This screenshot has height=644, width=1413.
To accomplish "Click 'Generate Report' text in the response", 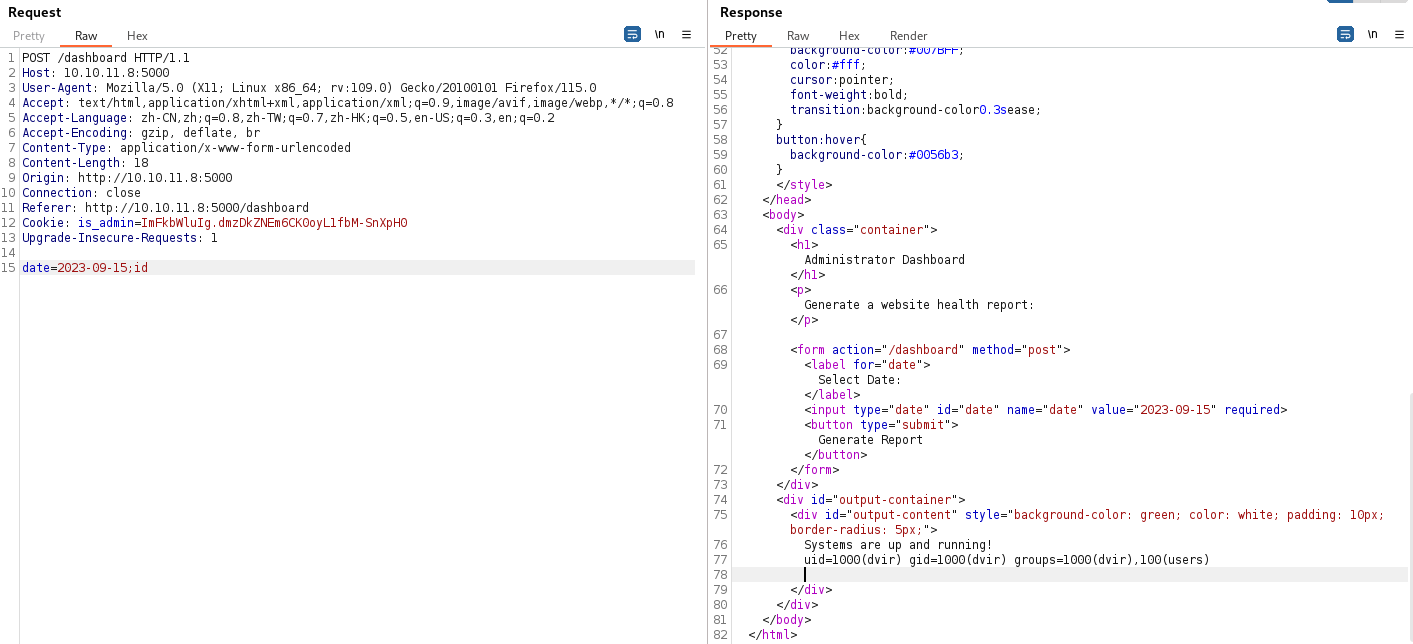I will click(870, 440).
